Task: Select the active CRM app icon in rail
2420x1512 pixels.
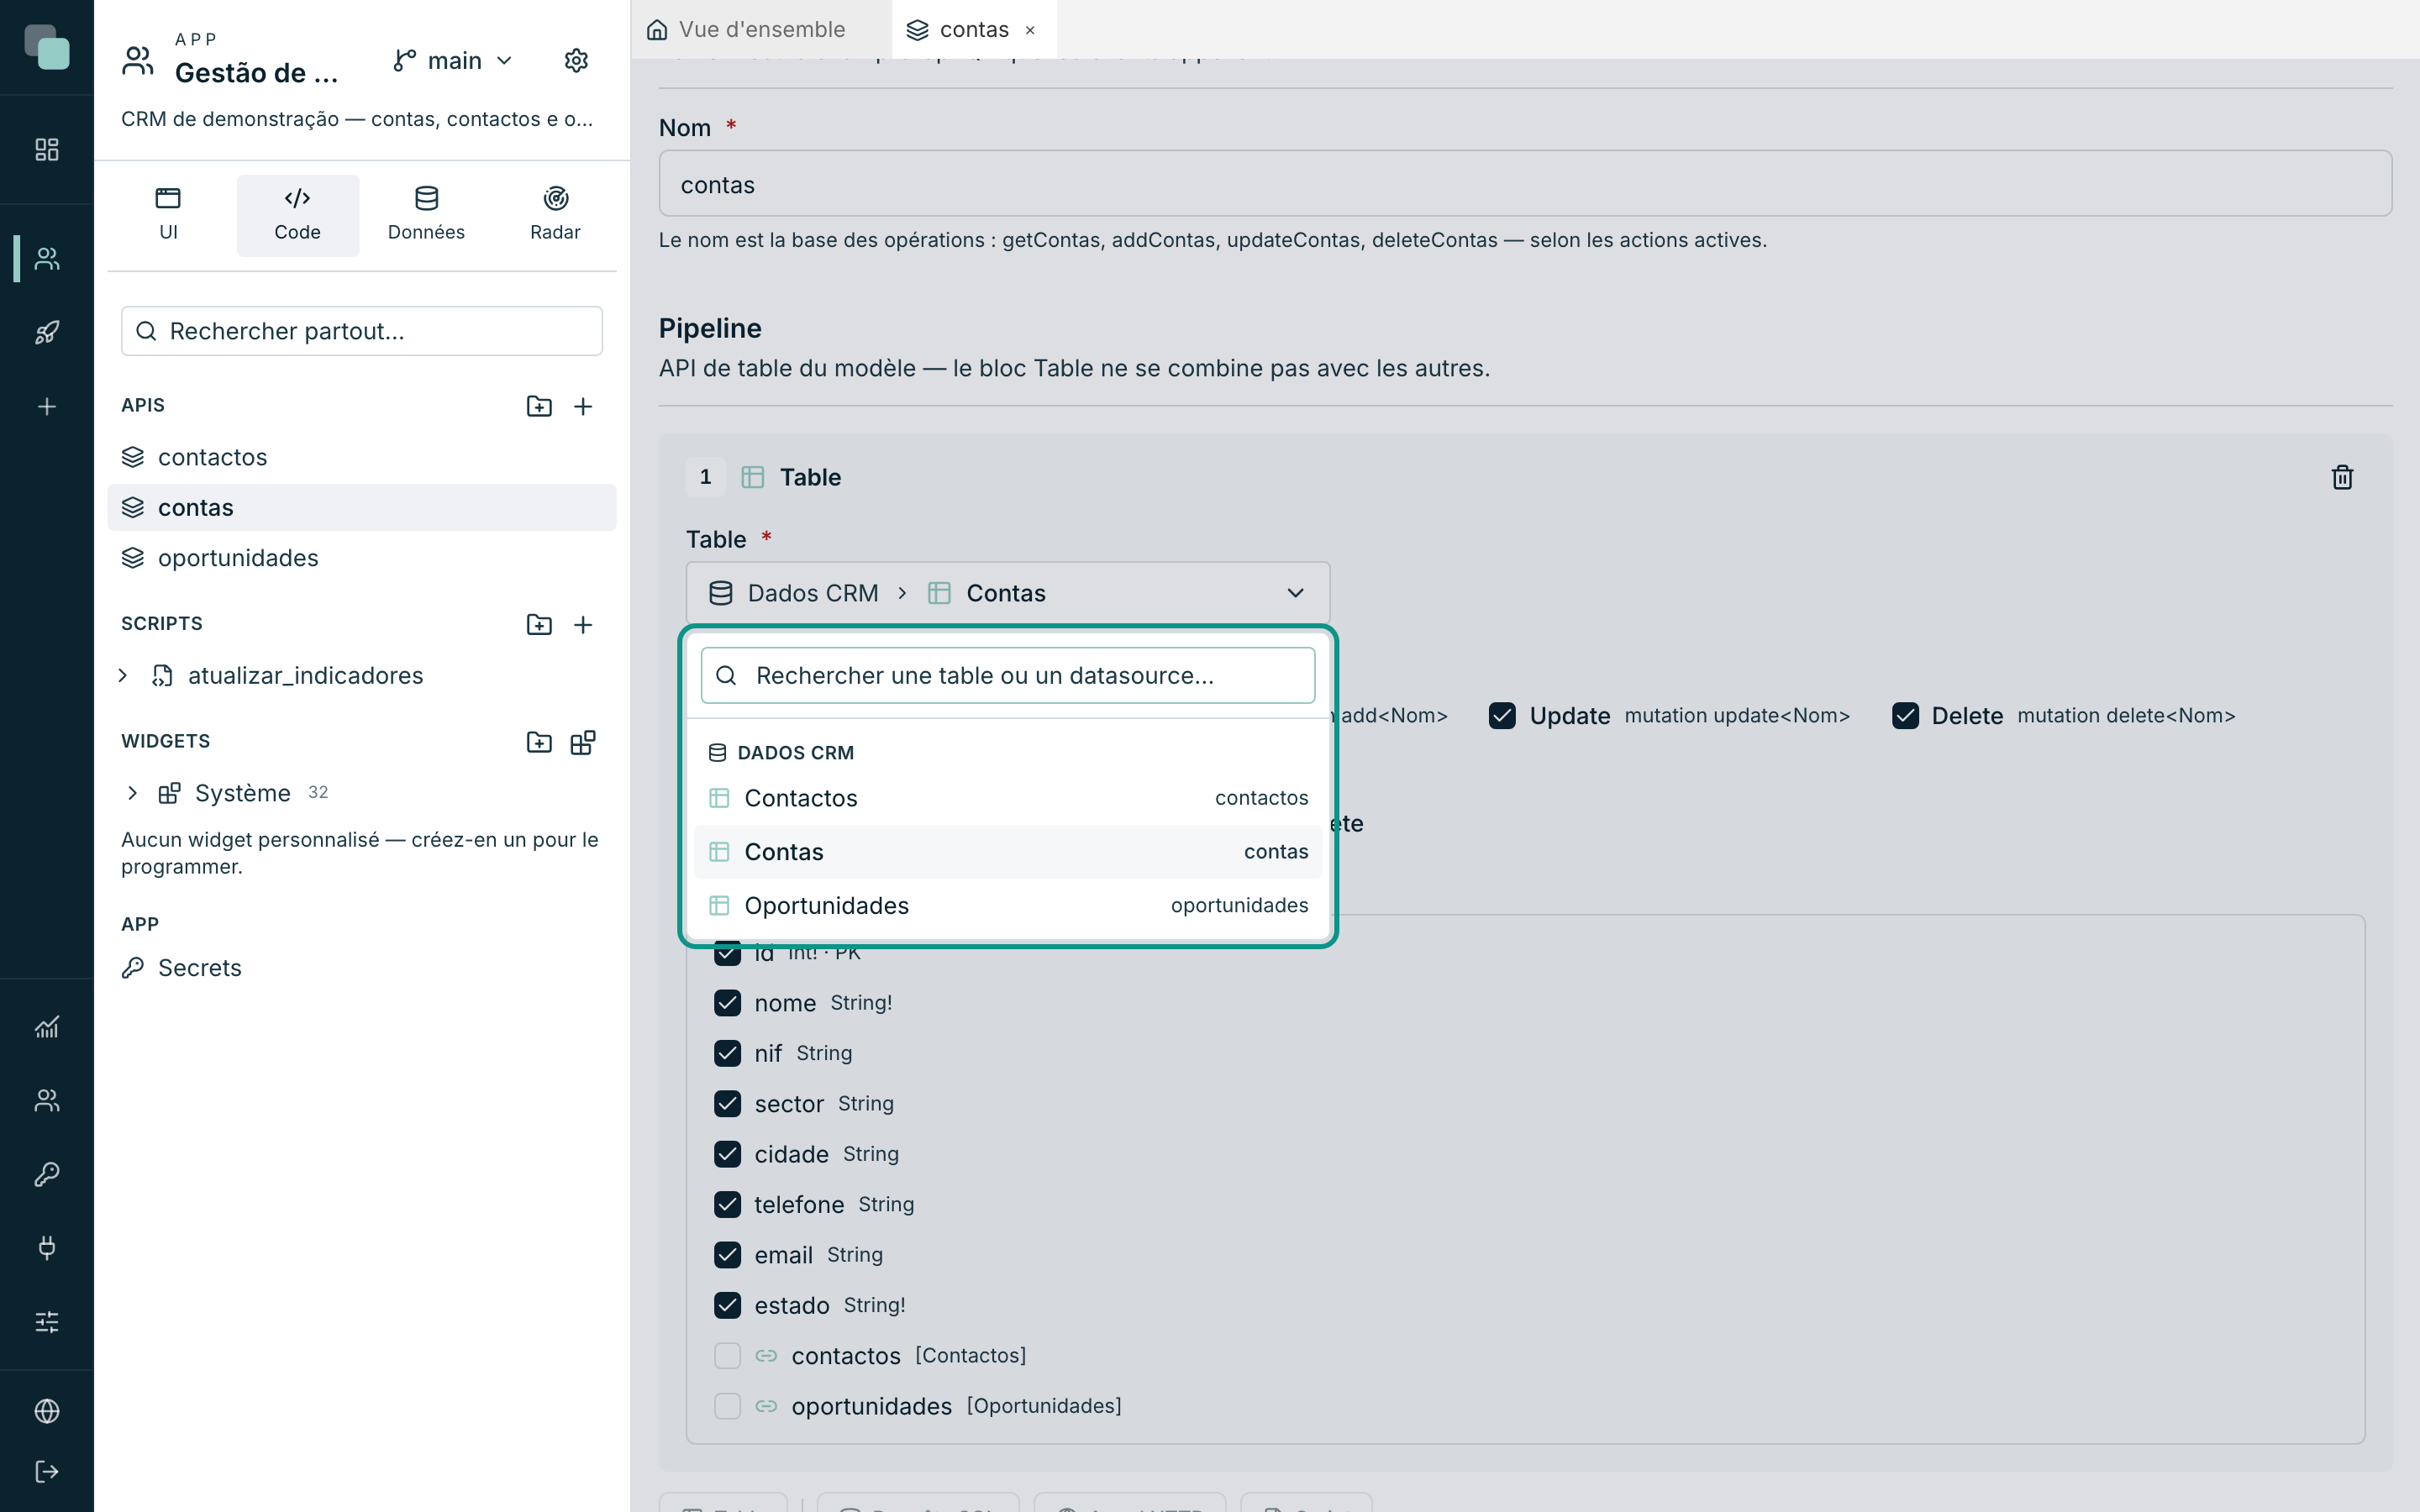Action: (47, 259)
